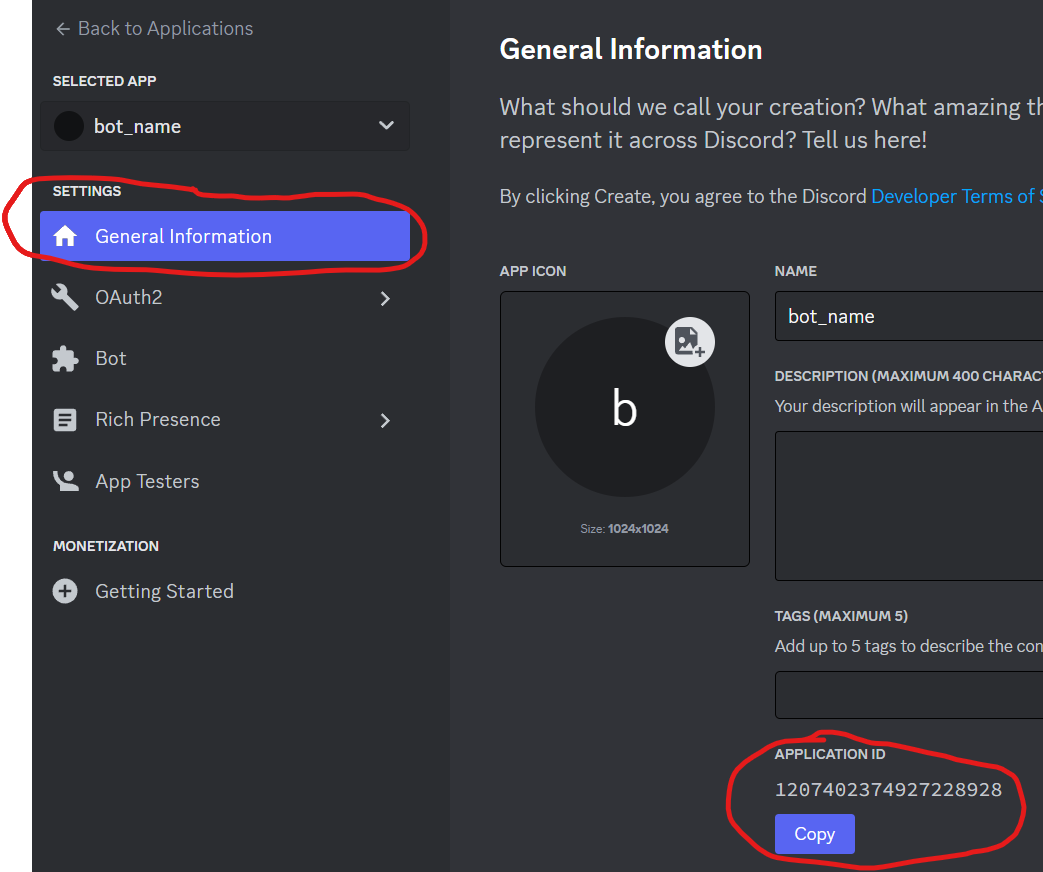Click the SELECTED APP label
The height and width of the screenshot is (872, 1043).
pyautogui.click(x=104, y=81)
